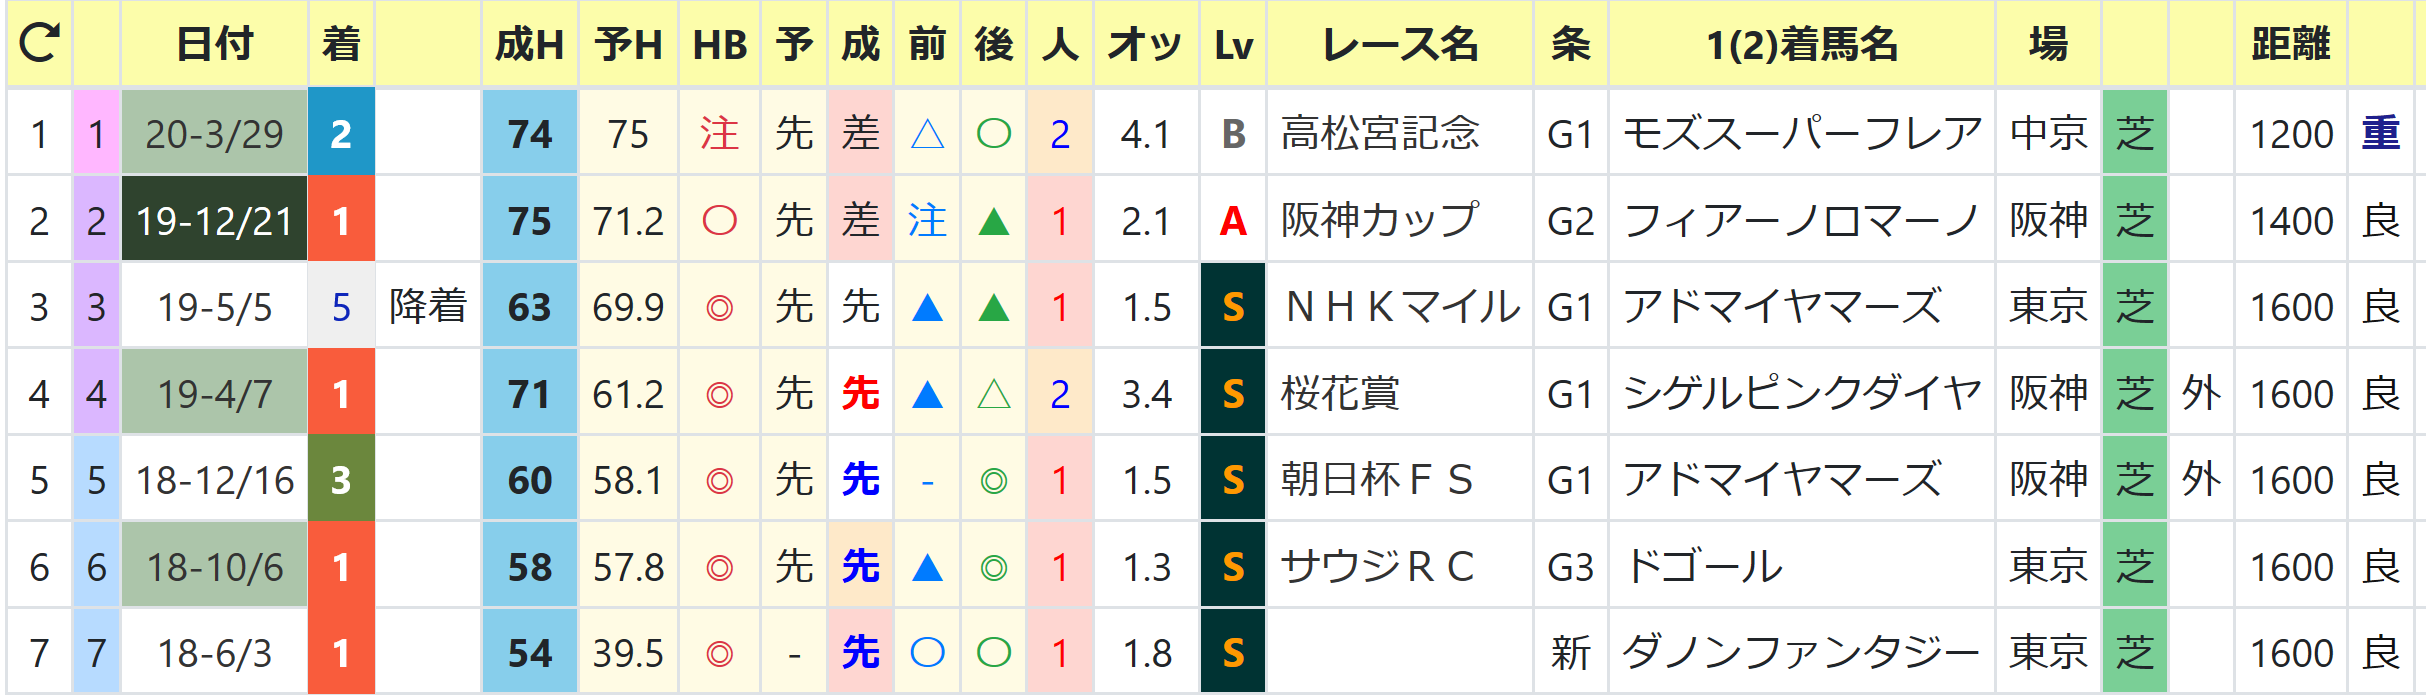The height and width of the screenshot is (700, 2426).
Task: Click the double-circle HB mark for サウジRC
Action: point(719,568)
